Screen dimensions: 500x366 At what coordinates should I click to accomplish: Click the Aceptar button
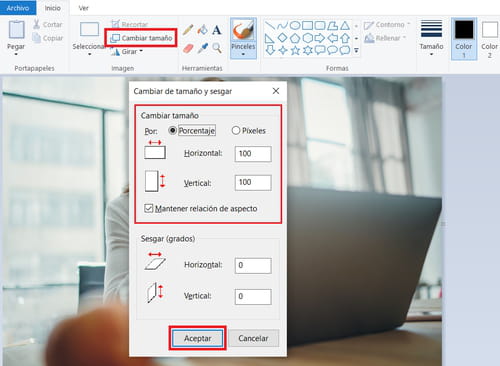[198, 338]
